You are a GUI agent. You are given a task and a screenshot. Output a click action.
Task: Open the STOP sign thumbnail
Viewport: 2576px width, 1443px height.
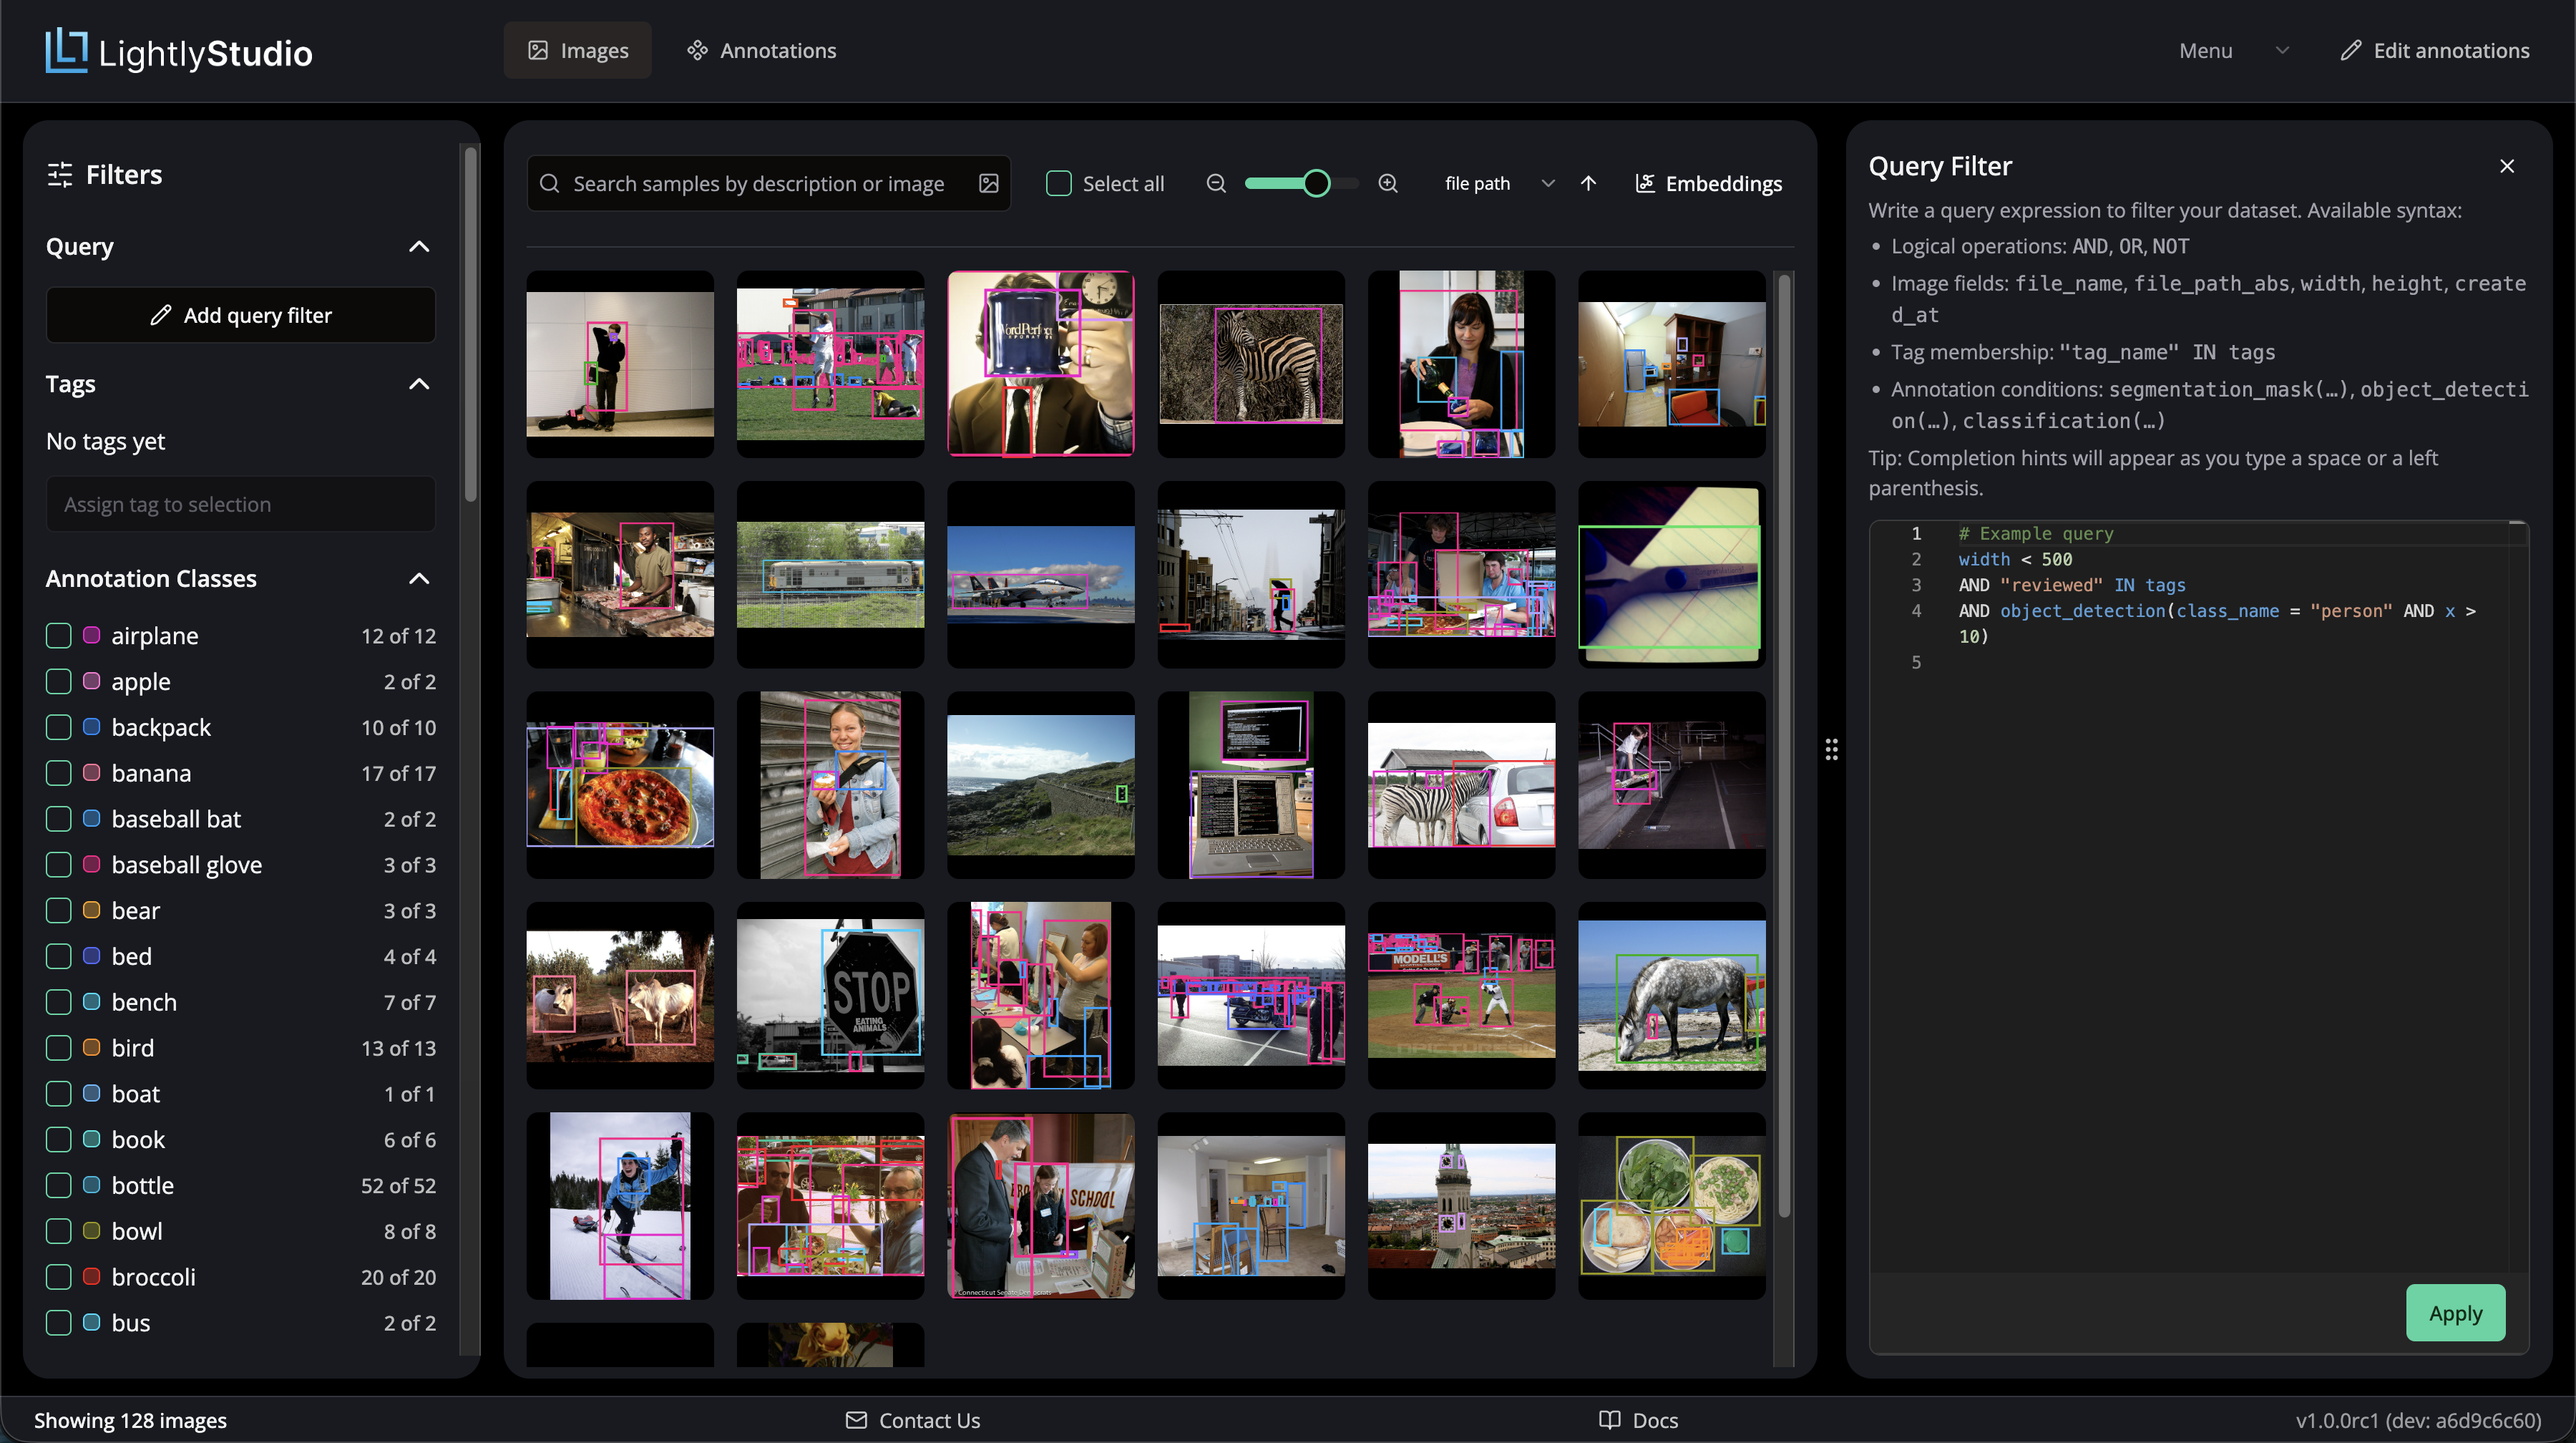tap(830, 995)
